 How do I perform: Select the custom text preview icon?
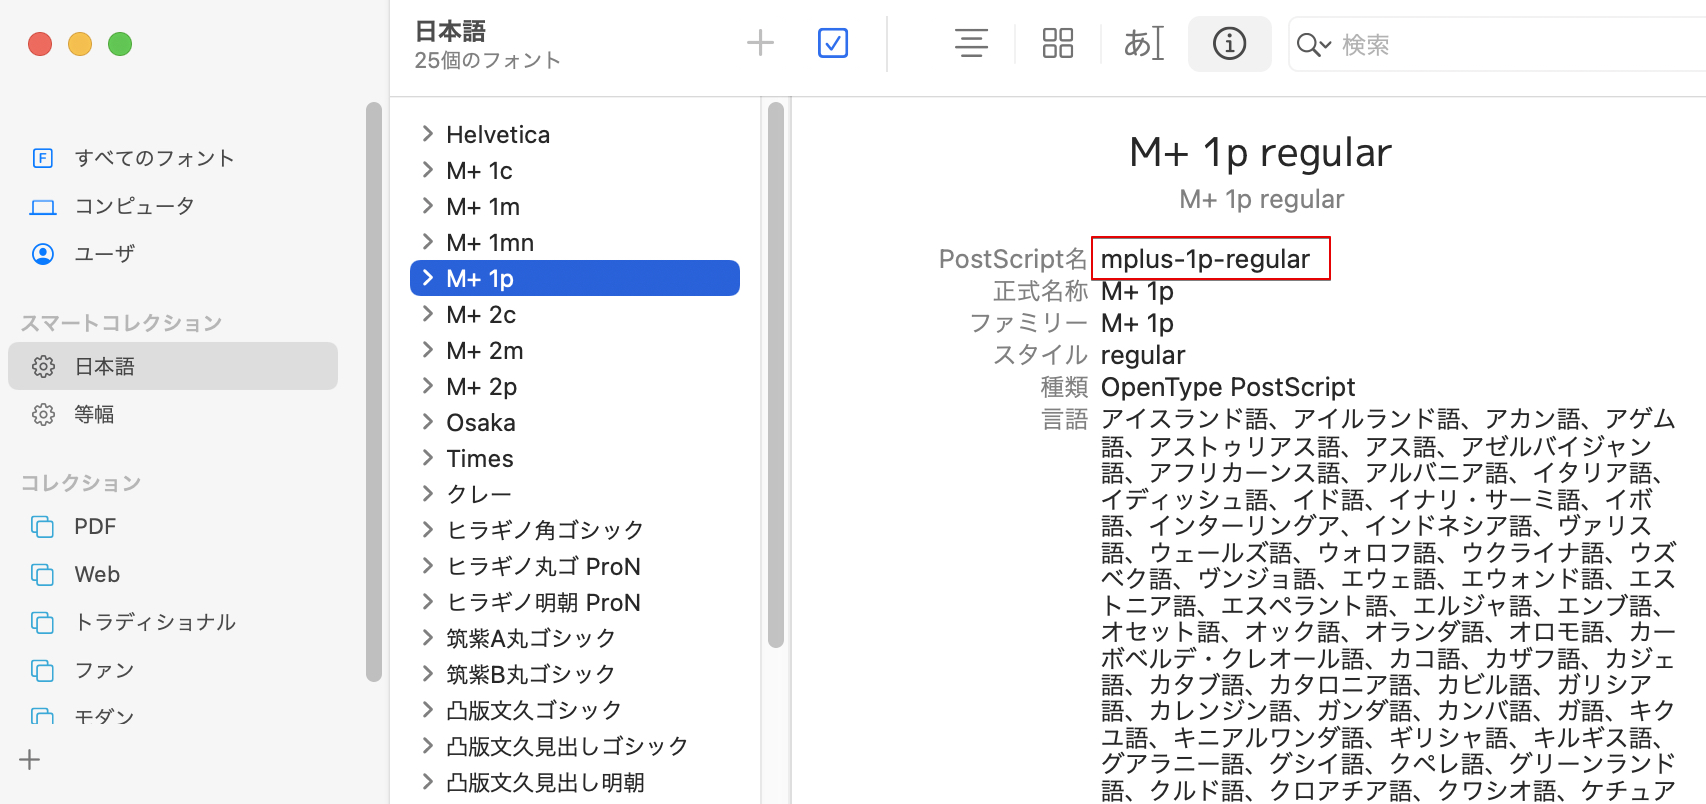(1143, 43)
